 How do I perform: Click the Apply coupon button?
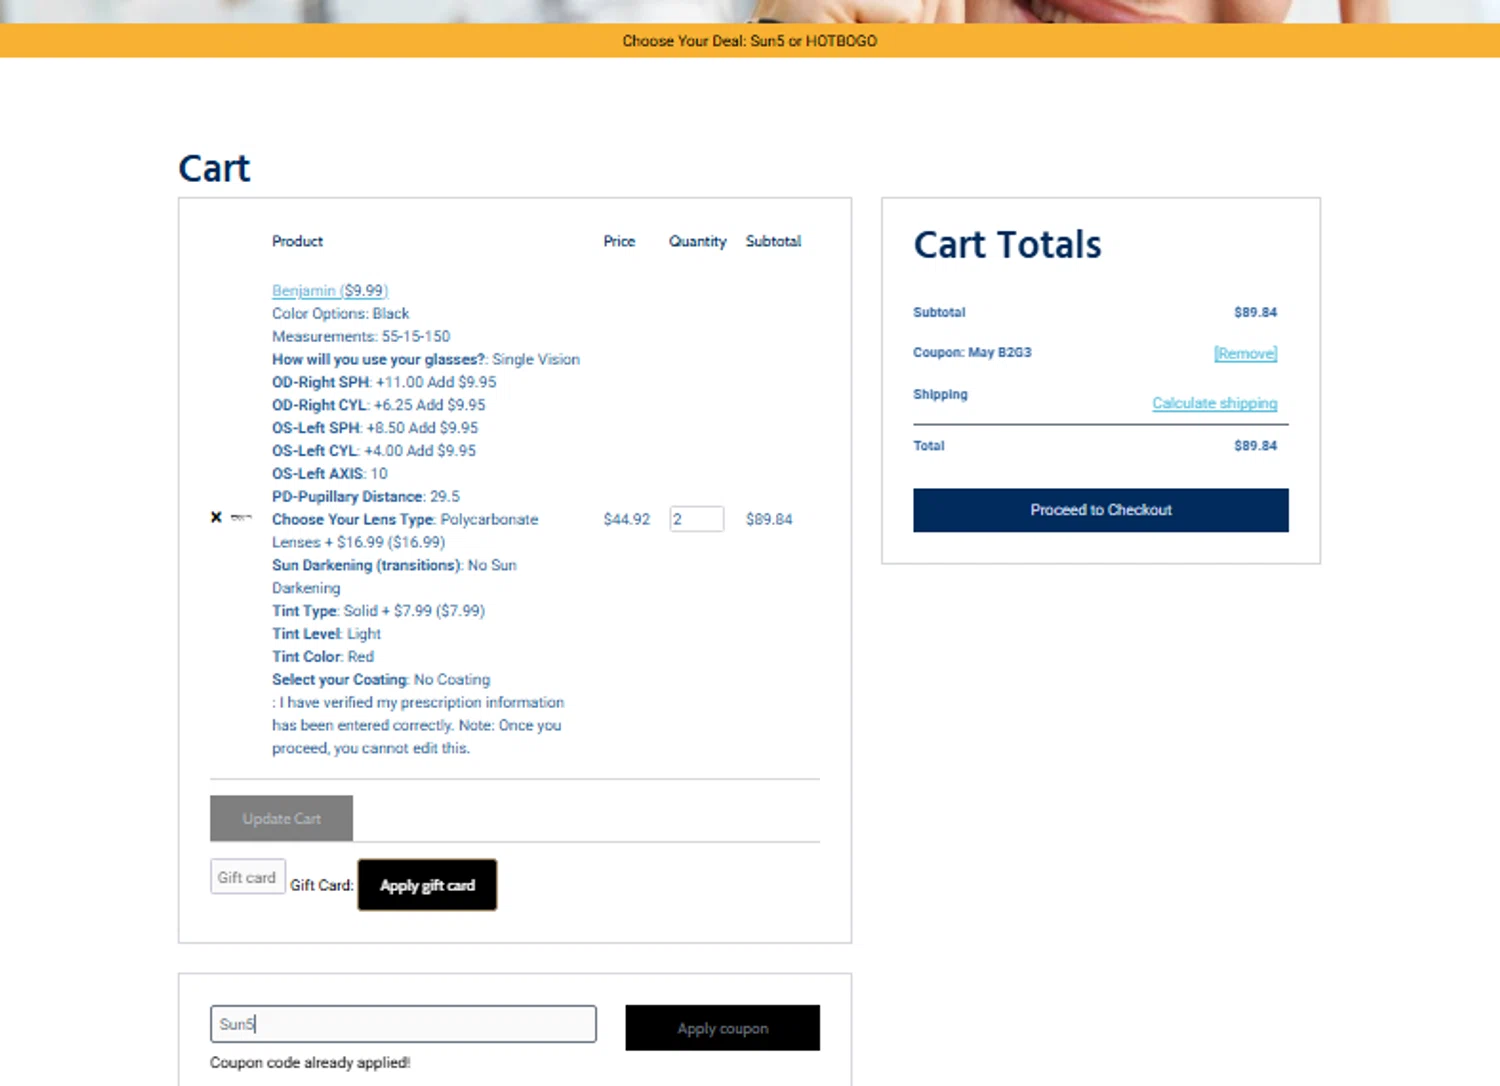coord(722,1028)
